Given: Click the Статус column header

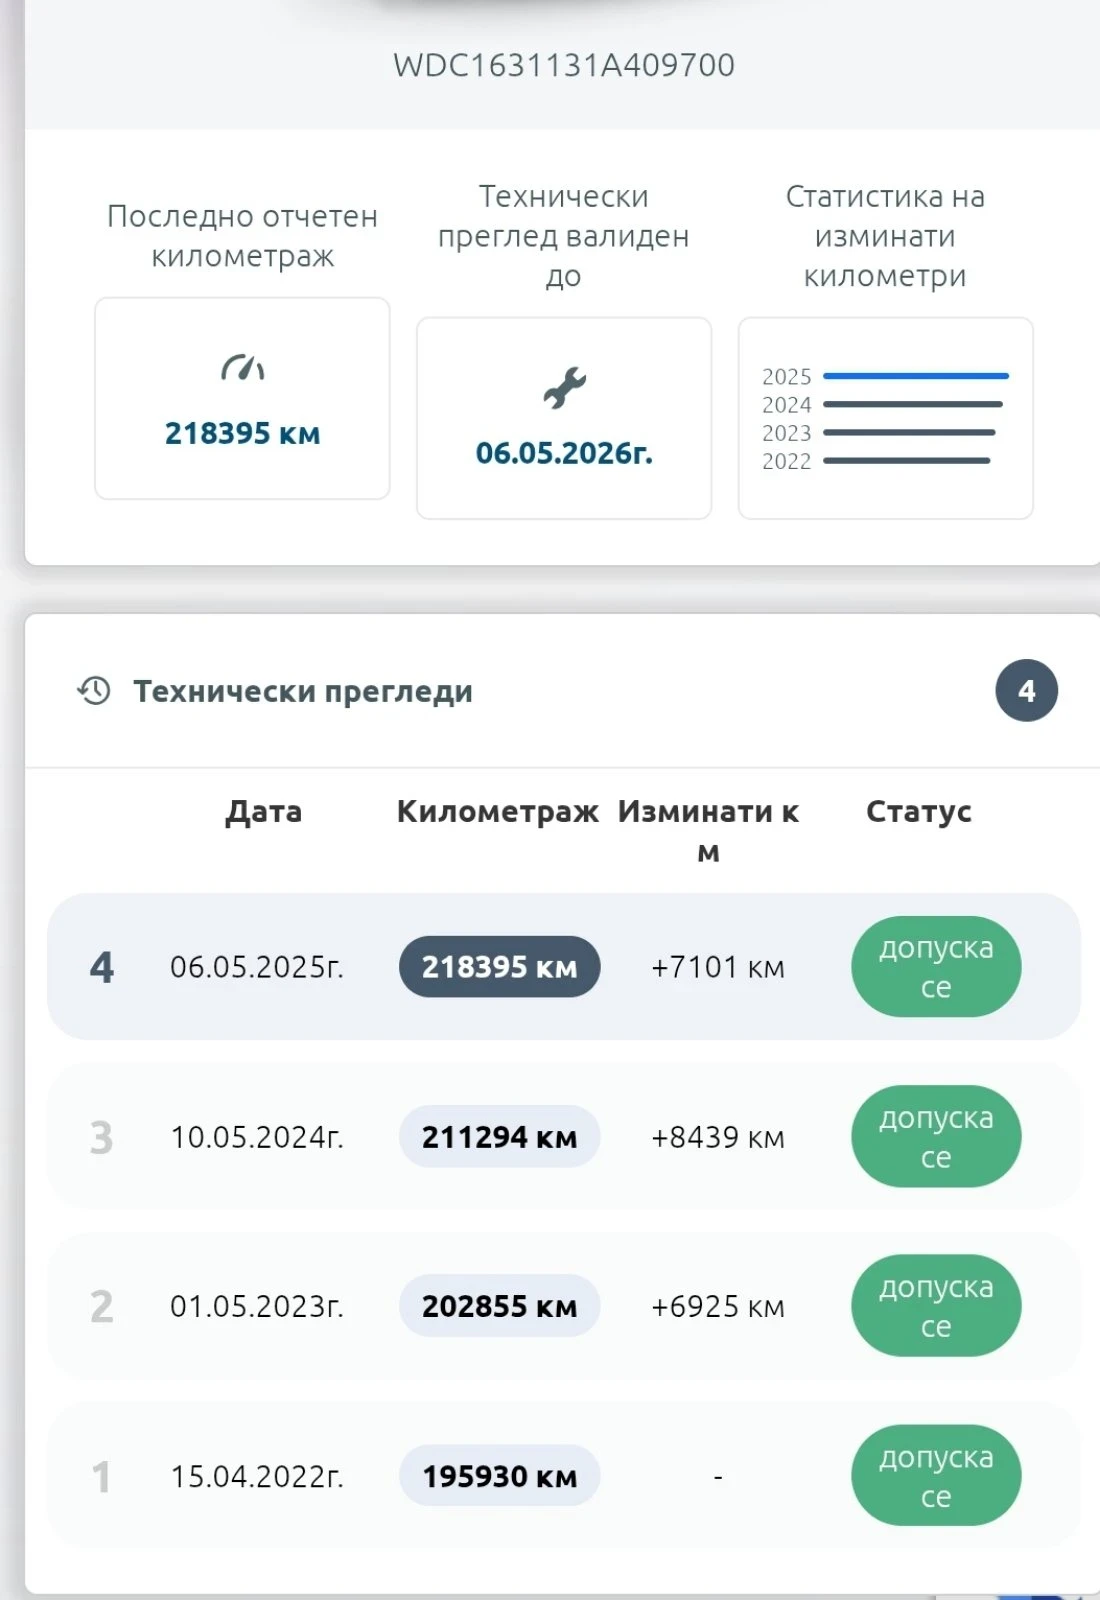Looking at the screenshot, I should tap(919, 811).
